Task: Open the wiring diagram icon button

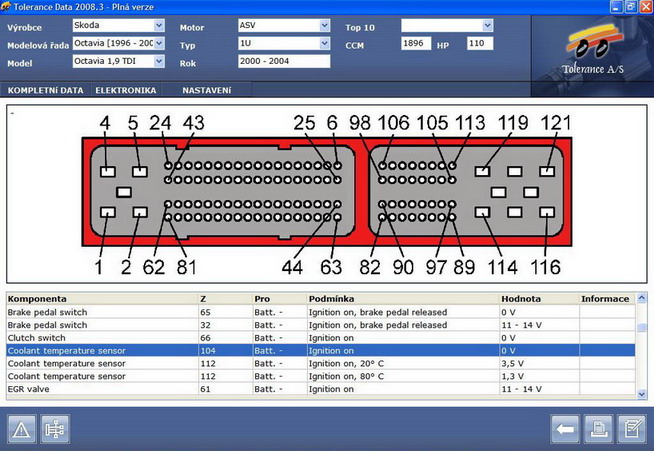Action: coord(55,429)
